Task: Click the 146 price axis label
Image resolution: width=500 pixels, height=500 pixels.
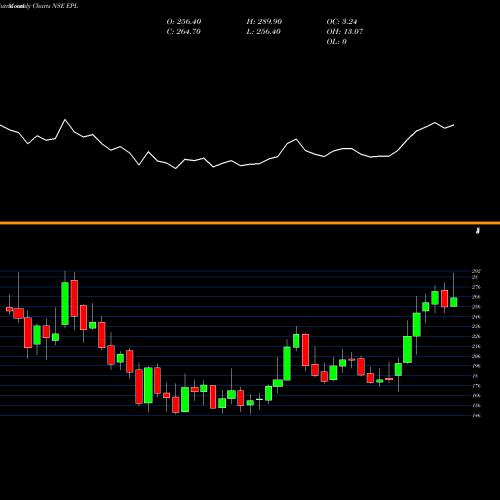Action: [x=476, y=416]
